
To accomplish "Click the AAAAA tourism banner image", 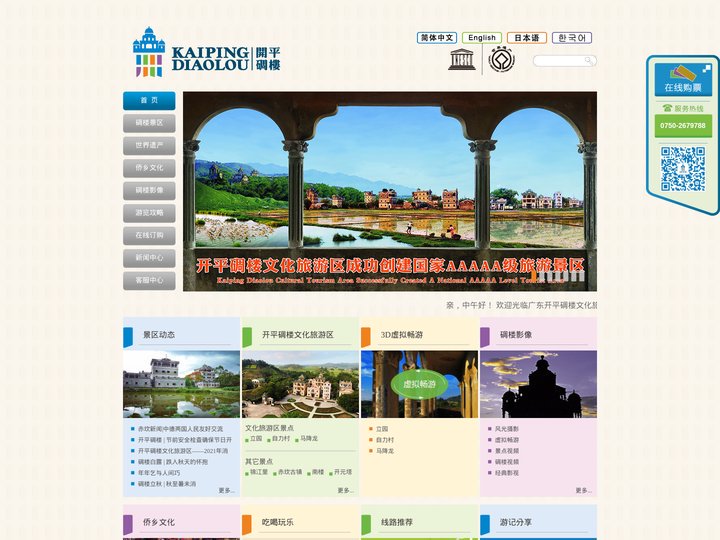I will coord(390,191).
